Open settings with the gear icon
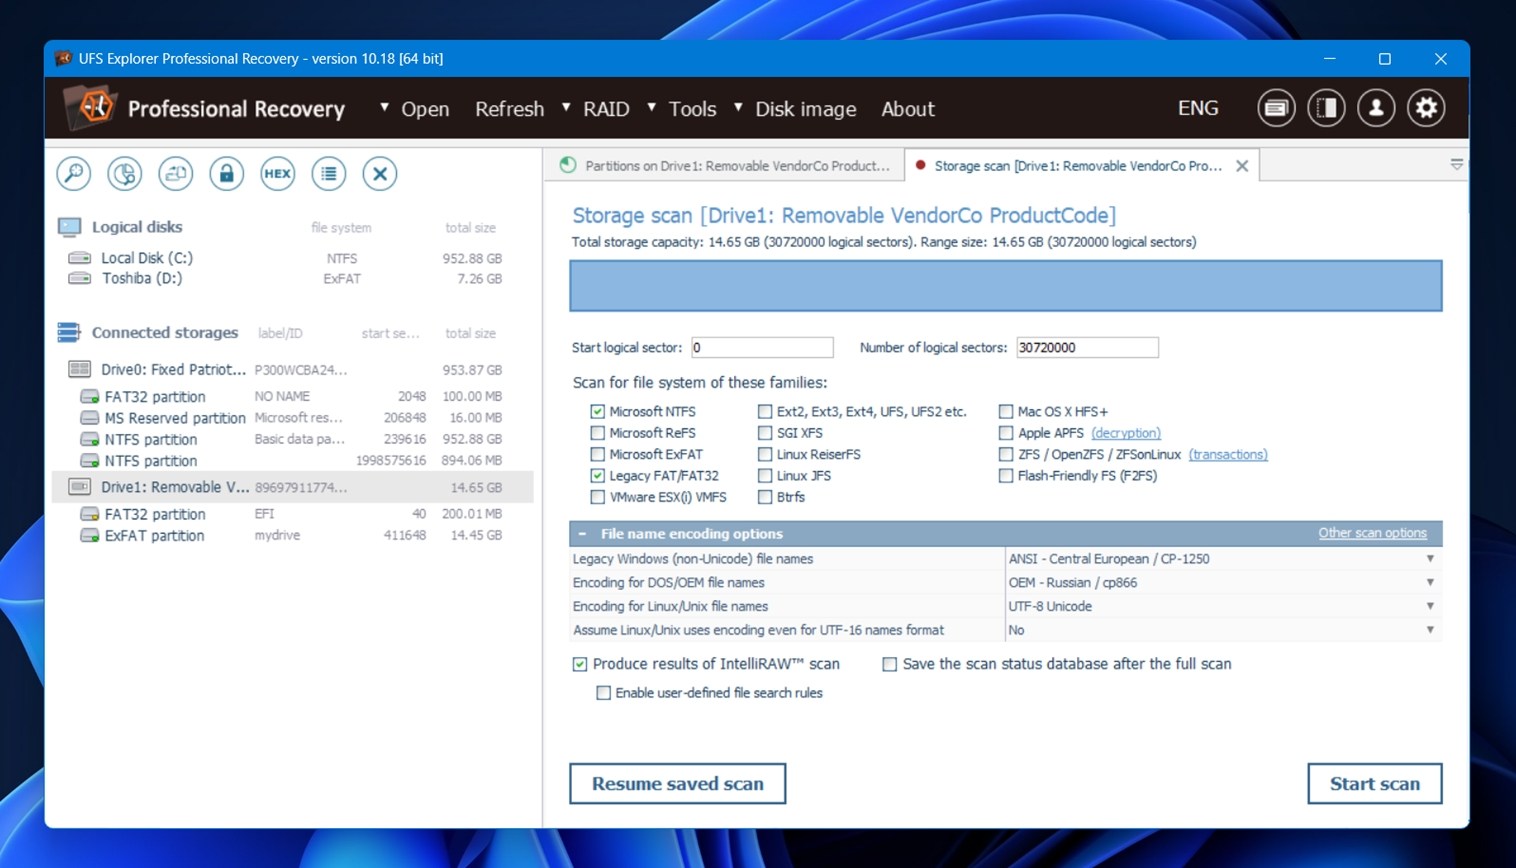The height and width of the screenshot is (868, 1516). (1426, 108)
